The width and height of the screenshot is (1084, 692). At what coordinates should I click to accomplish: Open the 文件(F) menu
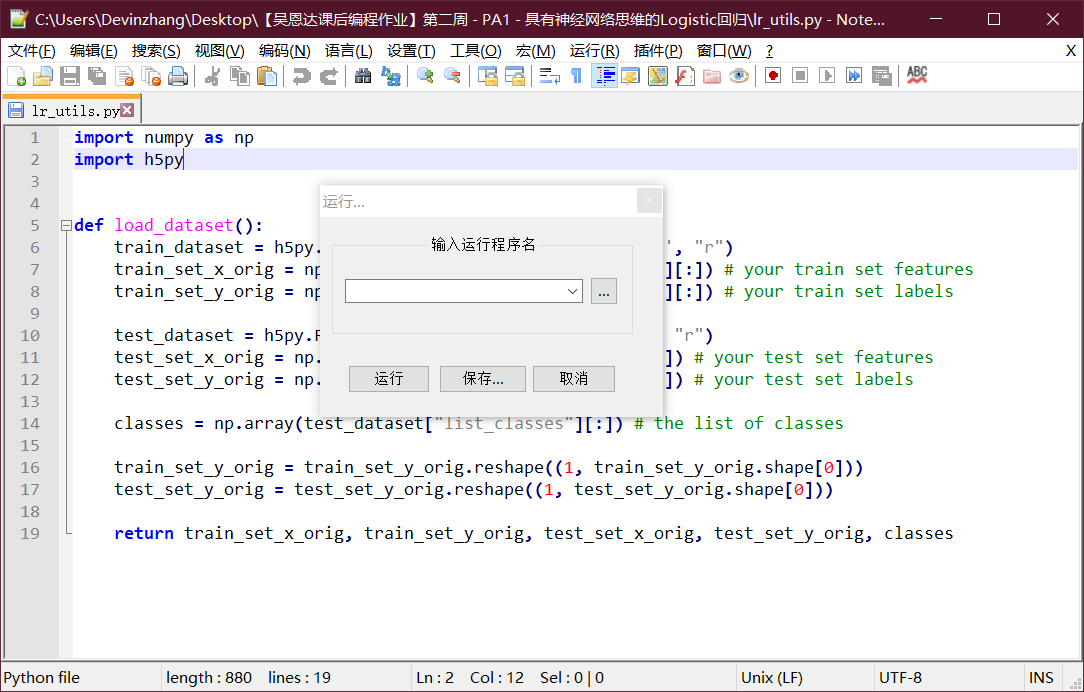click(31, 50)
